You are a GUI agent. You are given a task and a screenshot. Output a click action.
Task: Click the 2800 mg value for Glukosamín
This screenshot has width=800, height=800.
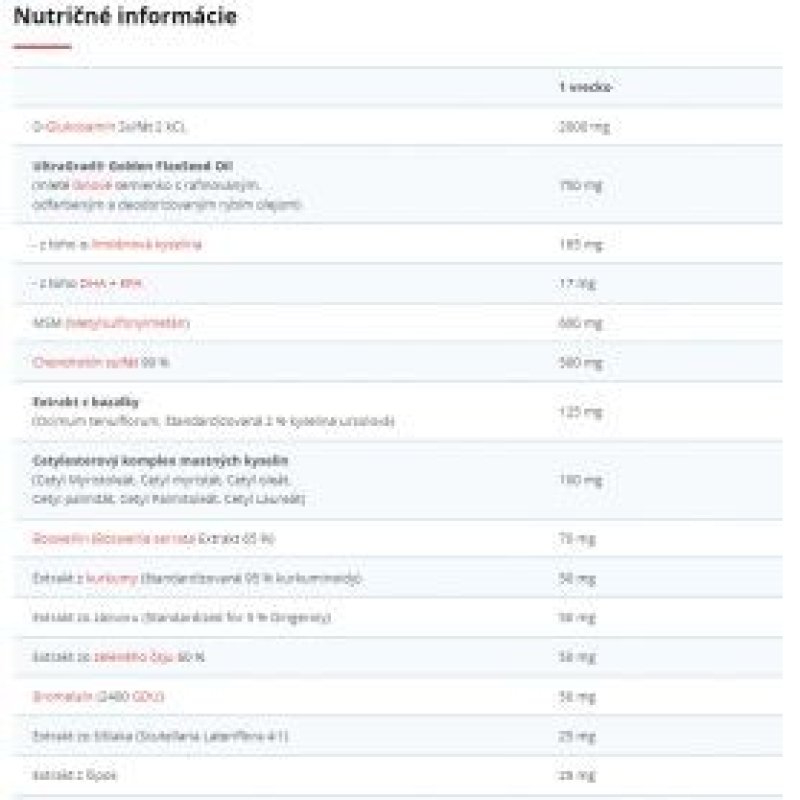584,128
